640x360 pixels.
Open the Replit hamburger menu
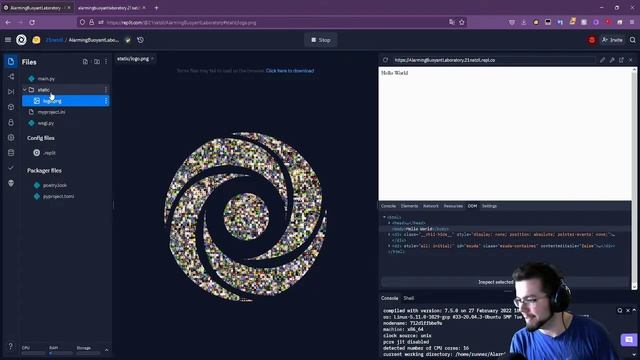click(8, 40)
